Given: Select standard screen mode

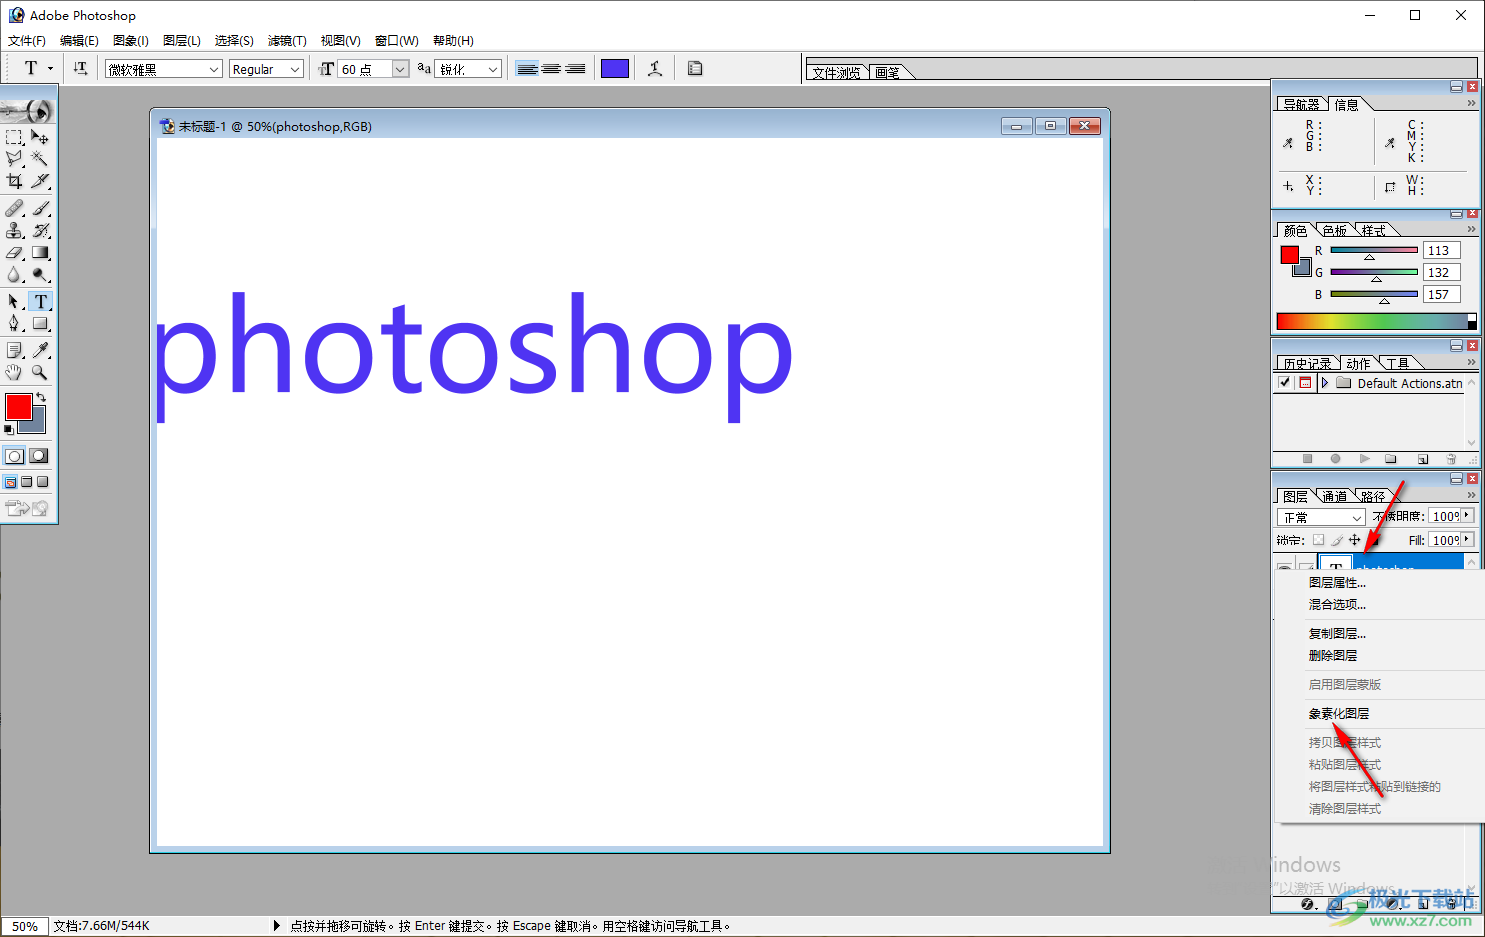Looking at the screenshot, I should pyautogui.click(x=11, y=482).
